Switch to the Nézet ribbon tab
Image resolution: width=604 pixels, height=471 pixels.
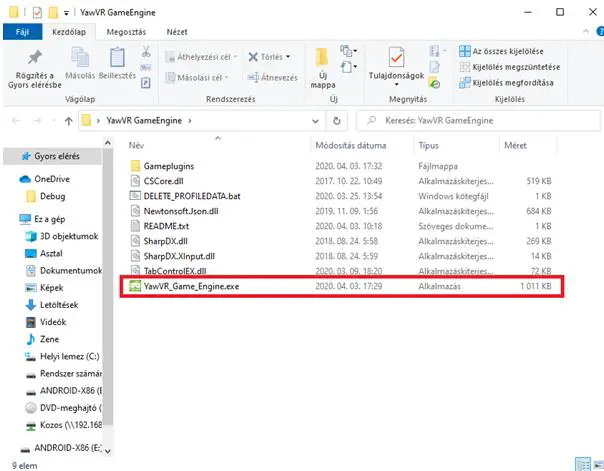[x=177, y=32]
